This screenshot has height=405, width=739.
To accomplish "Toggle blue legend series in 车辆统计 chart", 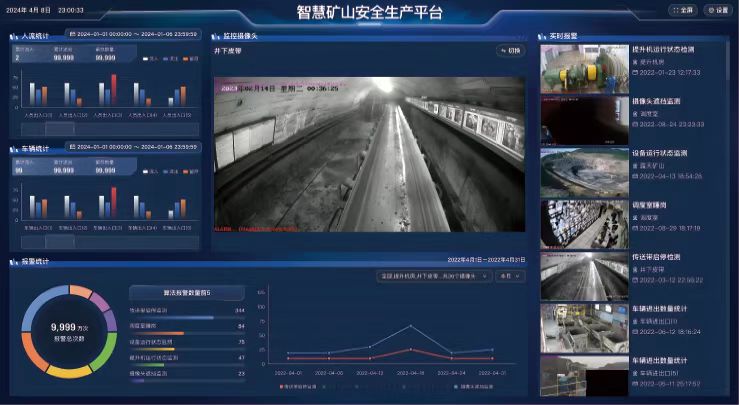I will pyautogui.click(x=170, y=172).
